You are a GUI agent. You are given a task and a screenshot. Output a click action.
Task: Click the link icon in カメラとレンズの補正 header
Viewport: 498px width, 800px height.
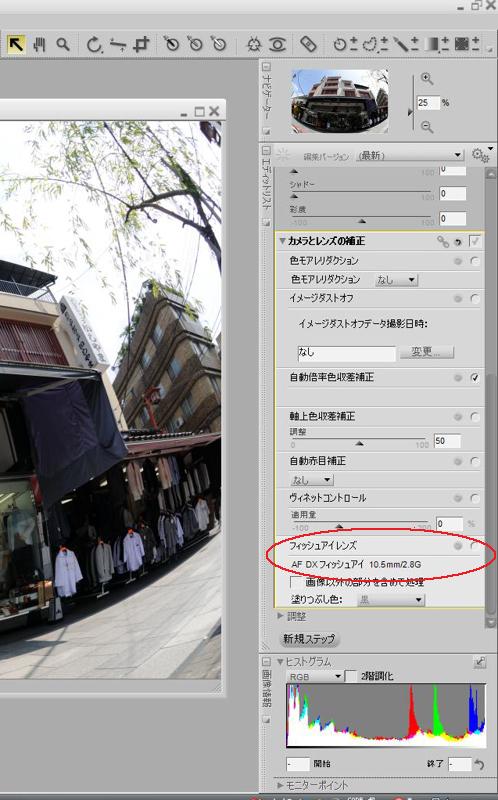point(443,242)
